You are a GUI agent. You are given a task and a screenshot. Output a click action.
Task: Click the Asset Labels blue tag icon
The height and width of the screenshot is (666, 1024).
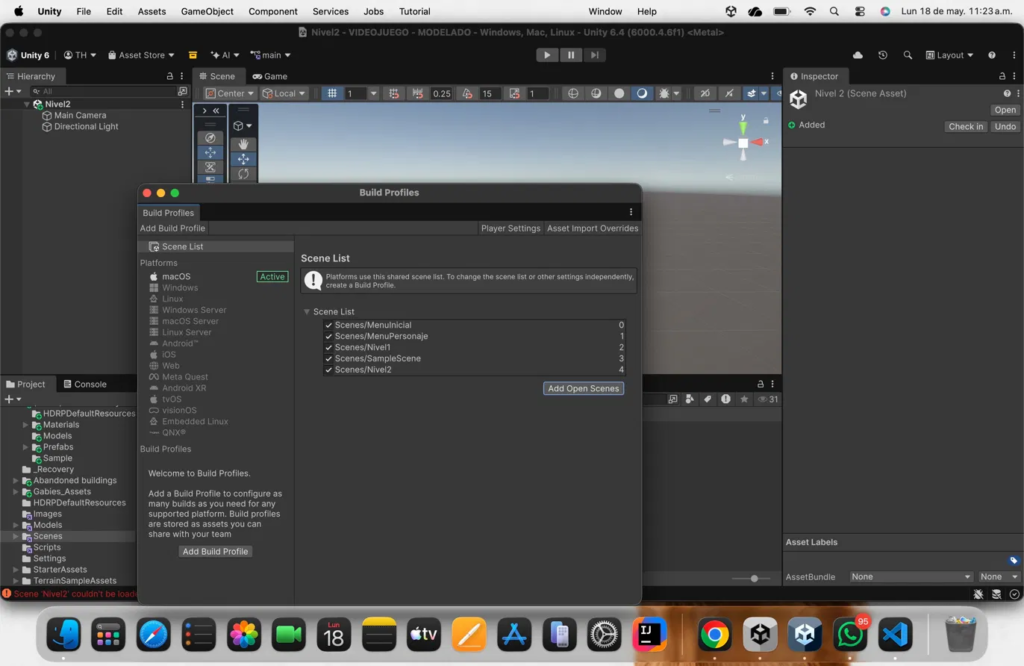click(x=1013, y=560)
